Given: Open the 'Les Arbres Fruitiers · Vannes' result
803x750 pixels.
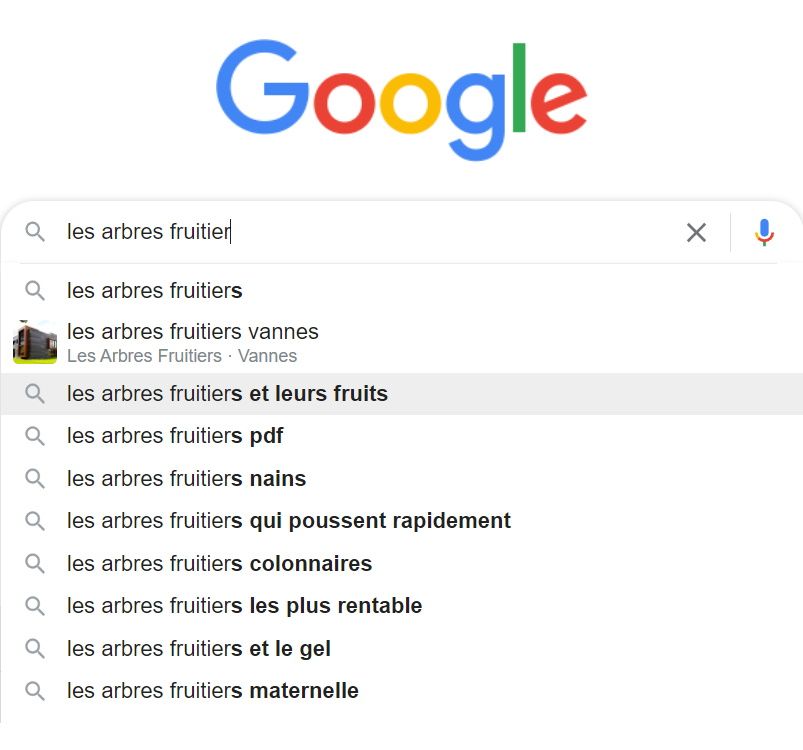Looking at the screenshot, I should [192, 341].
